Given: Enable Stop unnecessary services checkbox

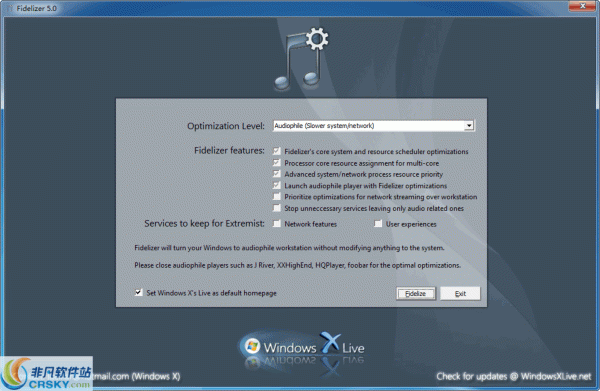Looking at the screenshot, I should pyautogui.click(x=277, y=208).
